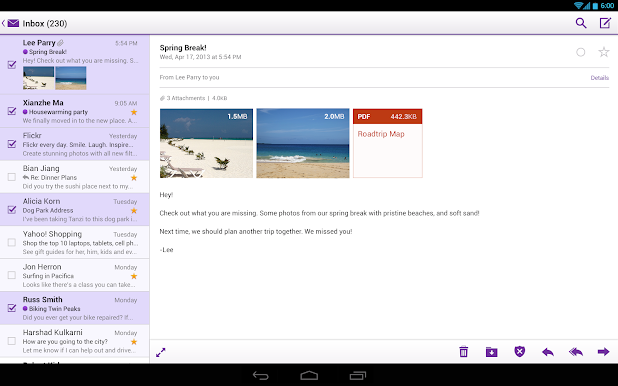
Task: Expand message to full screen
Action: click(x=161, y=352)
